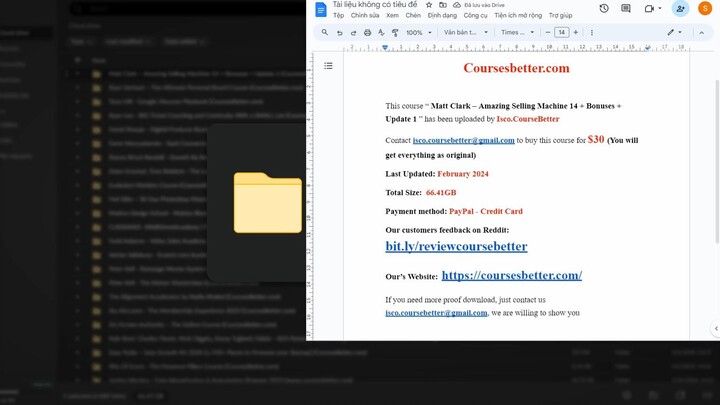Image resolution: width=720 pixels, height=405 pixels.
Task: Move document using the folder icon
Action: pos(443,5)
